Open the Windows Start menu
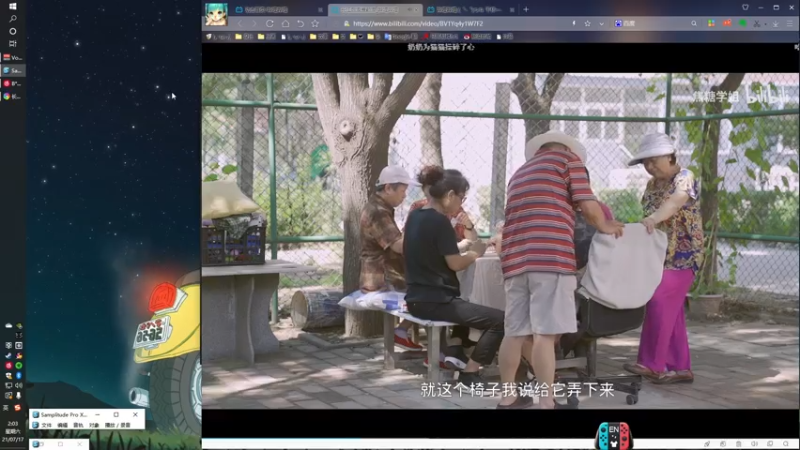The height and width of the screenshot is (450, 800). click(x=13, y=6)
